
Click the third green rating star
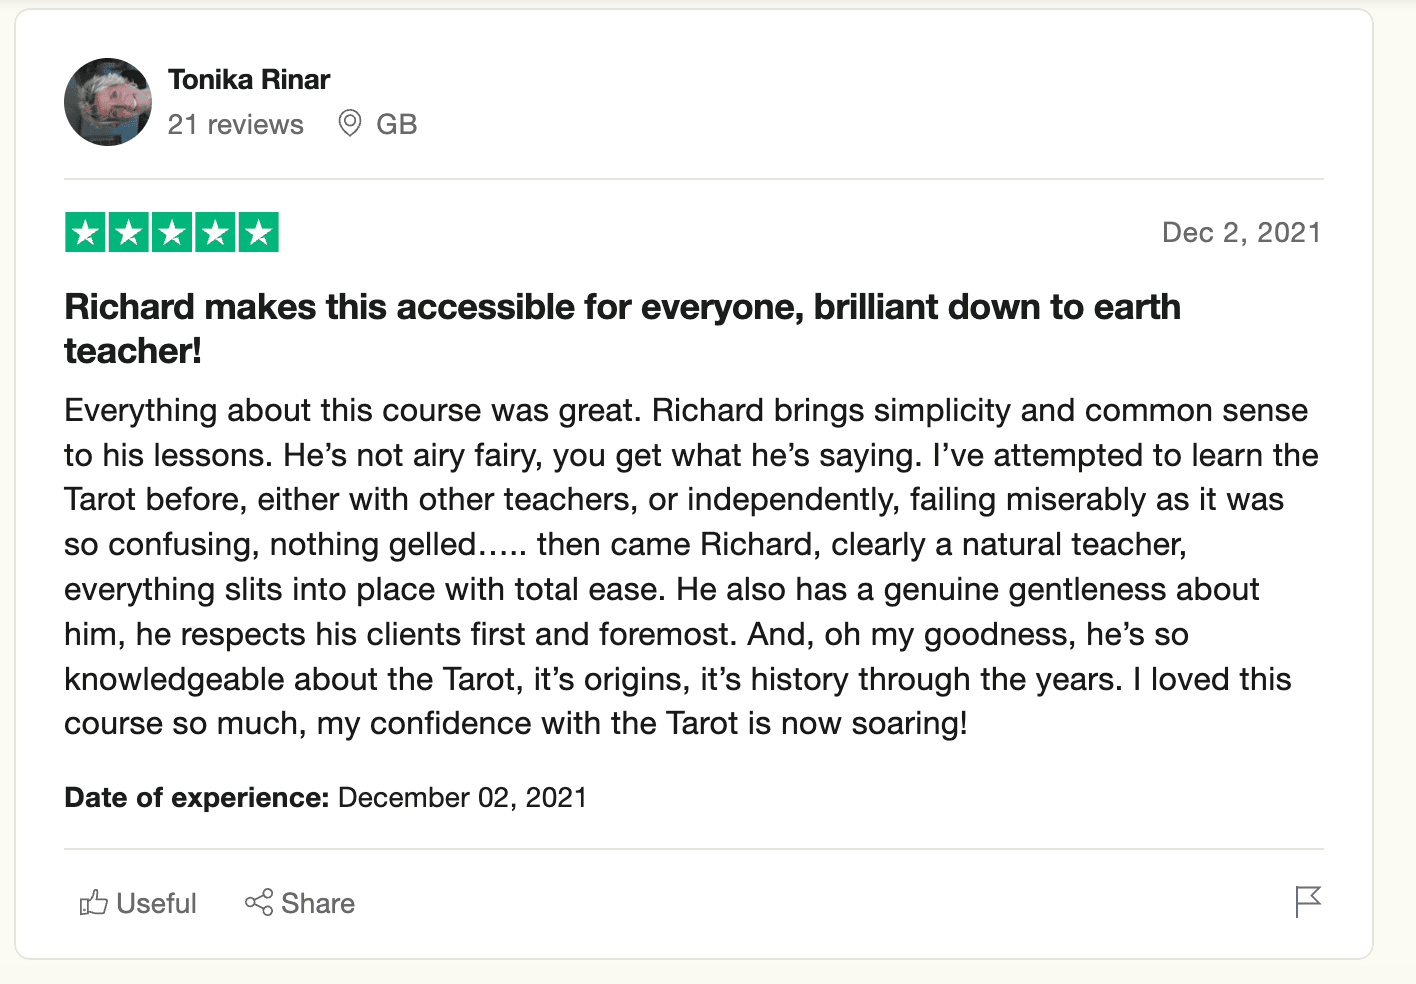pos(172,233)
